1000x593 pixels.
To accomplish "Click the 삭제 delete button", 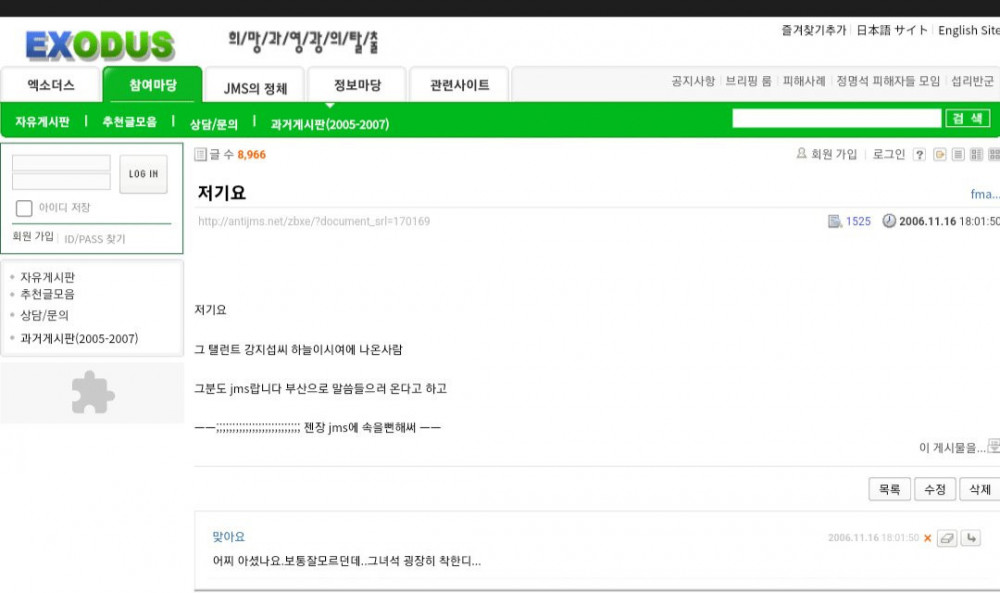I will pos(979,489).
